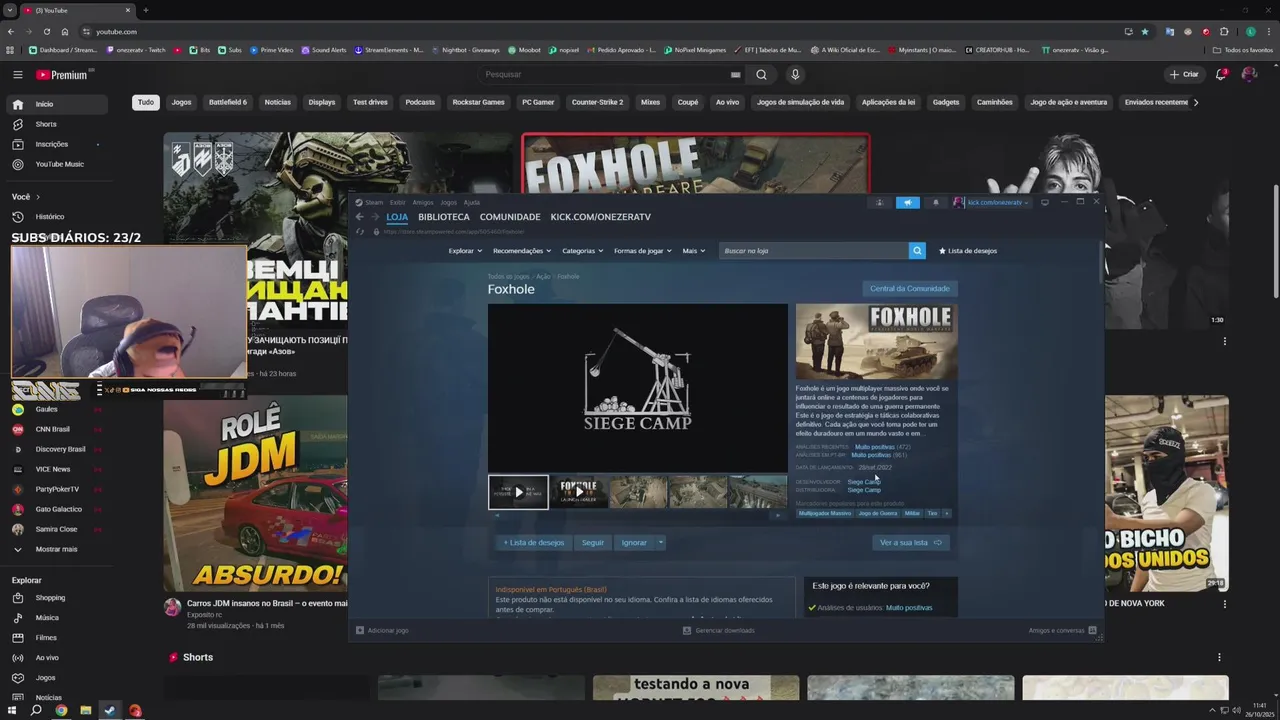Switch to Steam BIBLIOTECA tab

pos(443,217)
